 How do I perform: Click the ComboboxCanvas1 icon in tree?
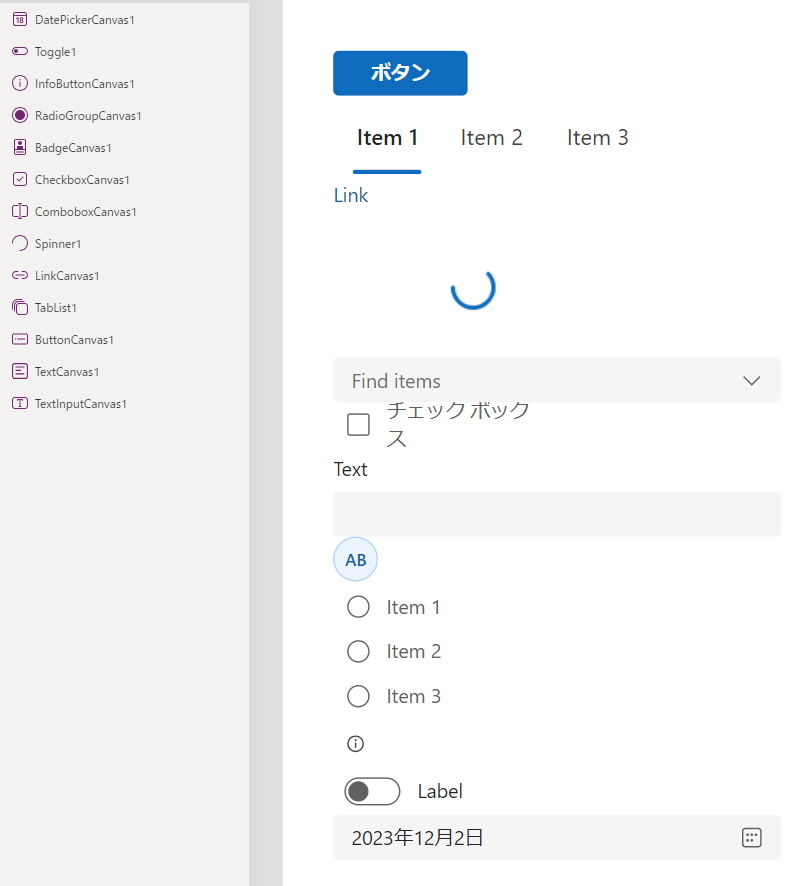coord(20,211)
